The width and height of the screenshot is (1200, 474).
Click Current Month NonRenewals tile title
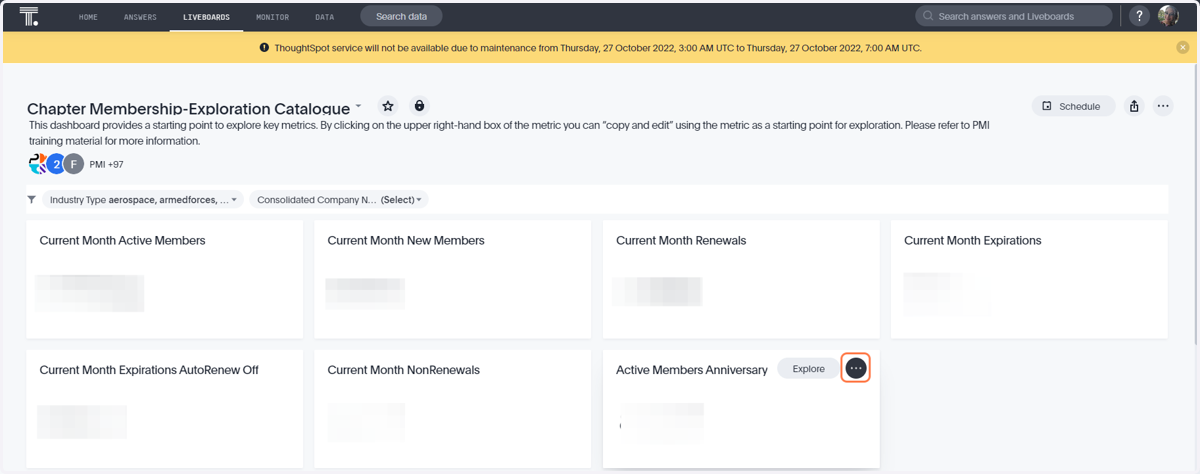(x=404, y=370)
